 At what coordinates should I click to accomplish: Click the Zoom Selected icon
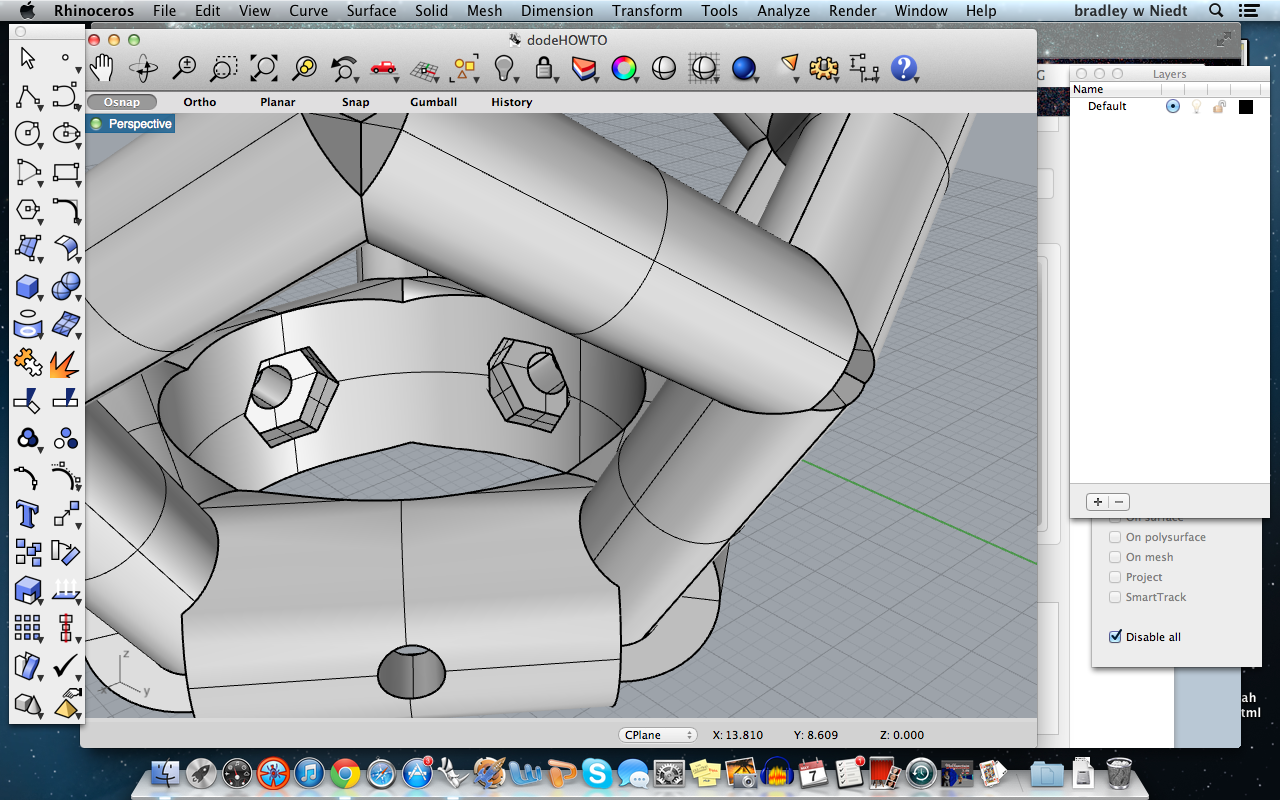[x=304, y=68]
